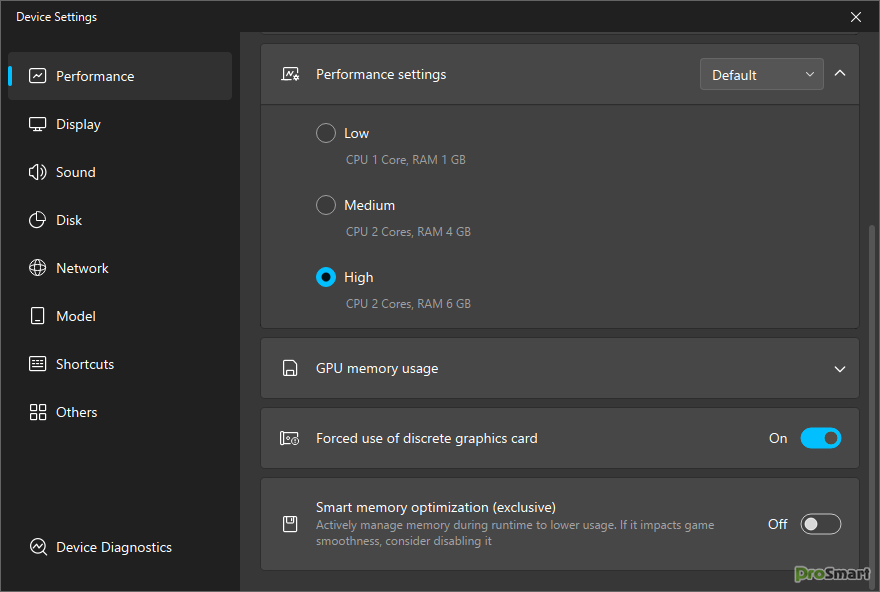Click the Performance chart icon in sidebar
The width and height of the screenshot is (880, 592).
[38, 76]
